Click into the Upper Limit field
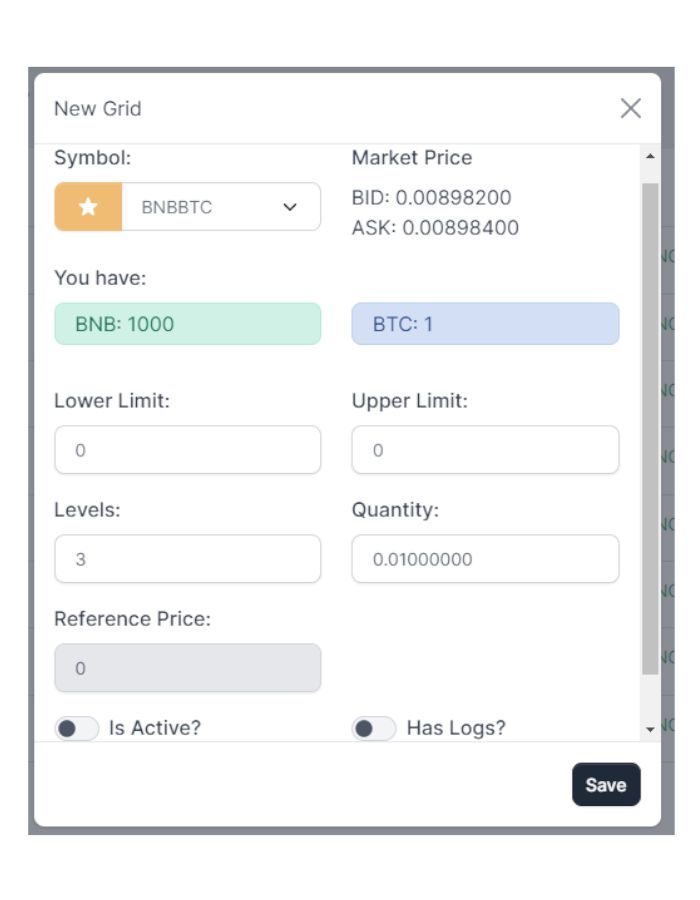The image size is (700, 900). click(485, 450)
